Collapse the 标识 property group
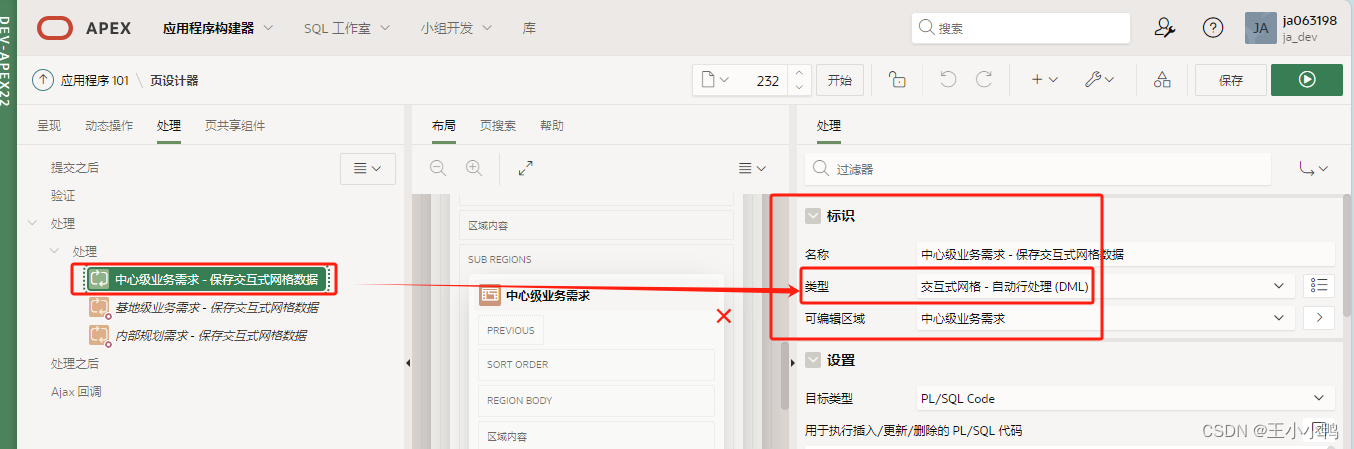The image size is (1354, 449). pyautogui.click(x=813, y=216)
